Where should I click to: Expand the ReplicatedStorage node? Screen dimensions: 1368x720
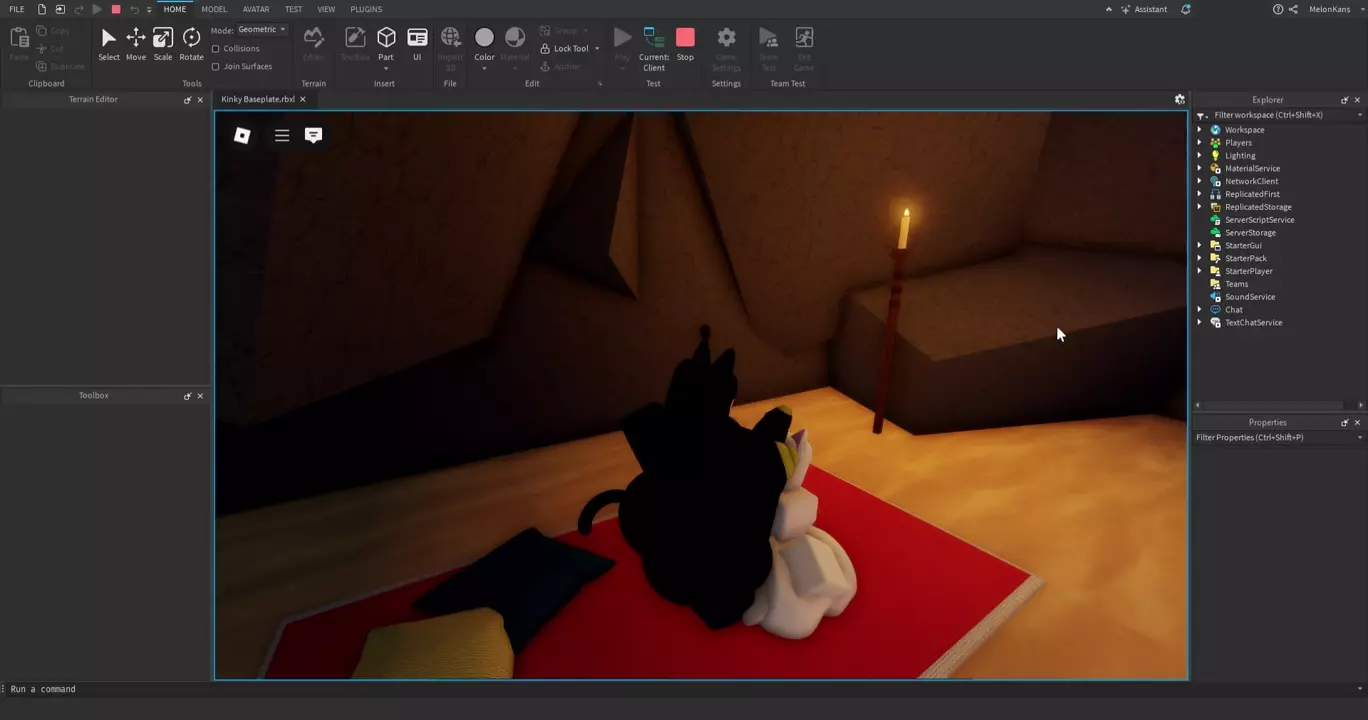coord(1200,207)
